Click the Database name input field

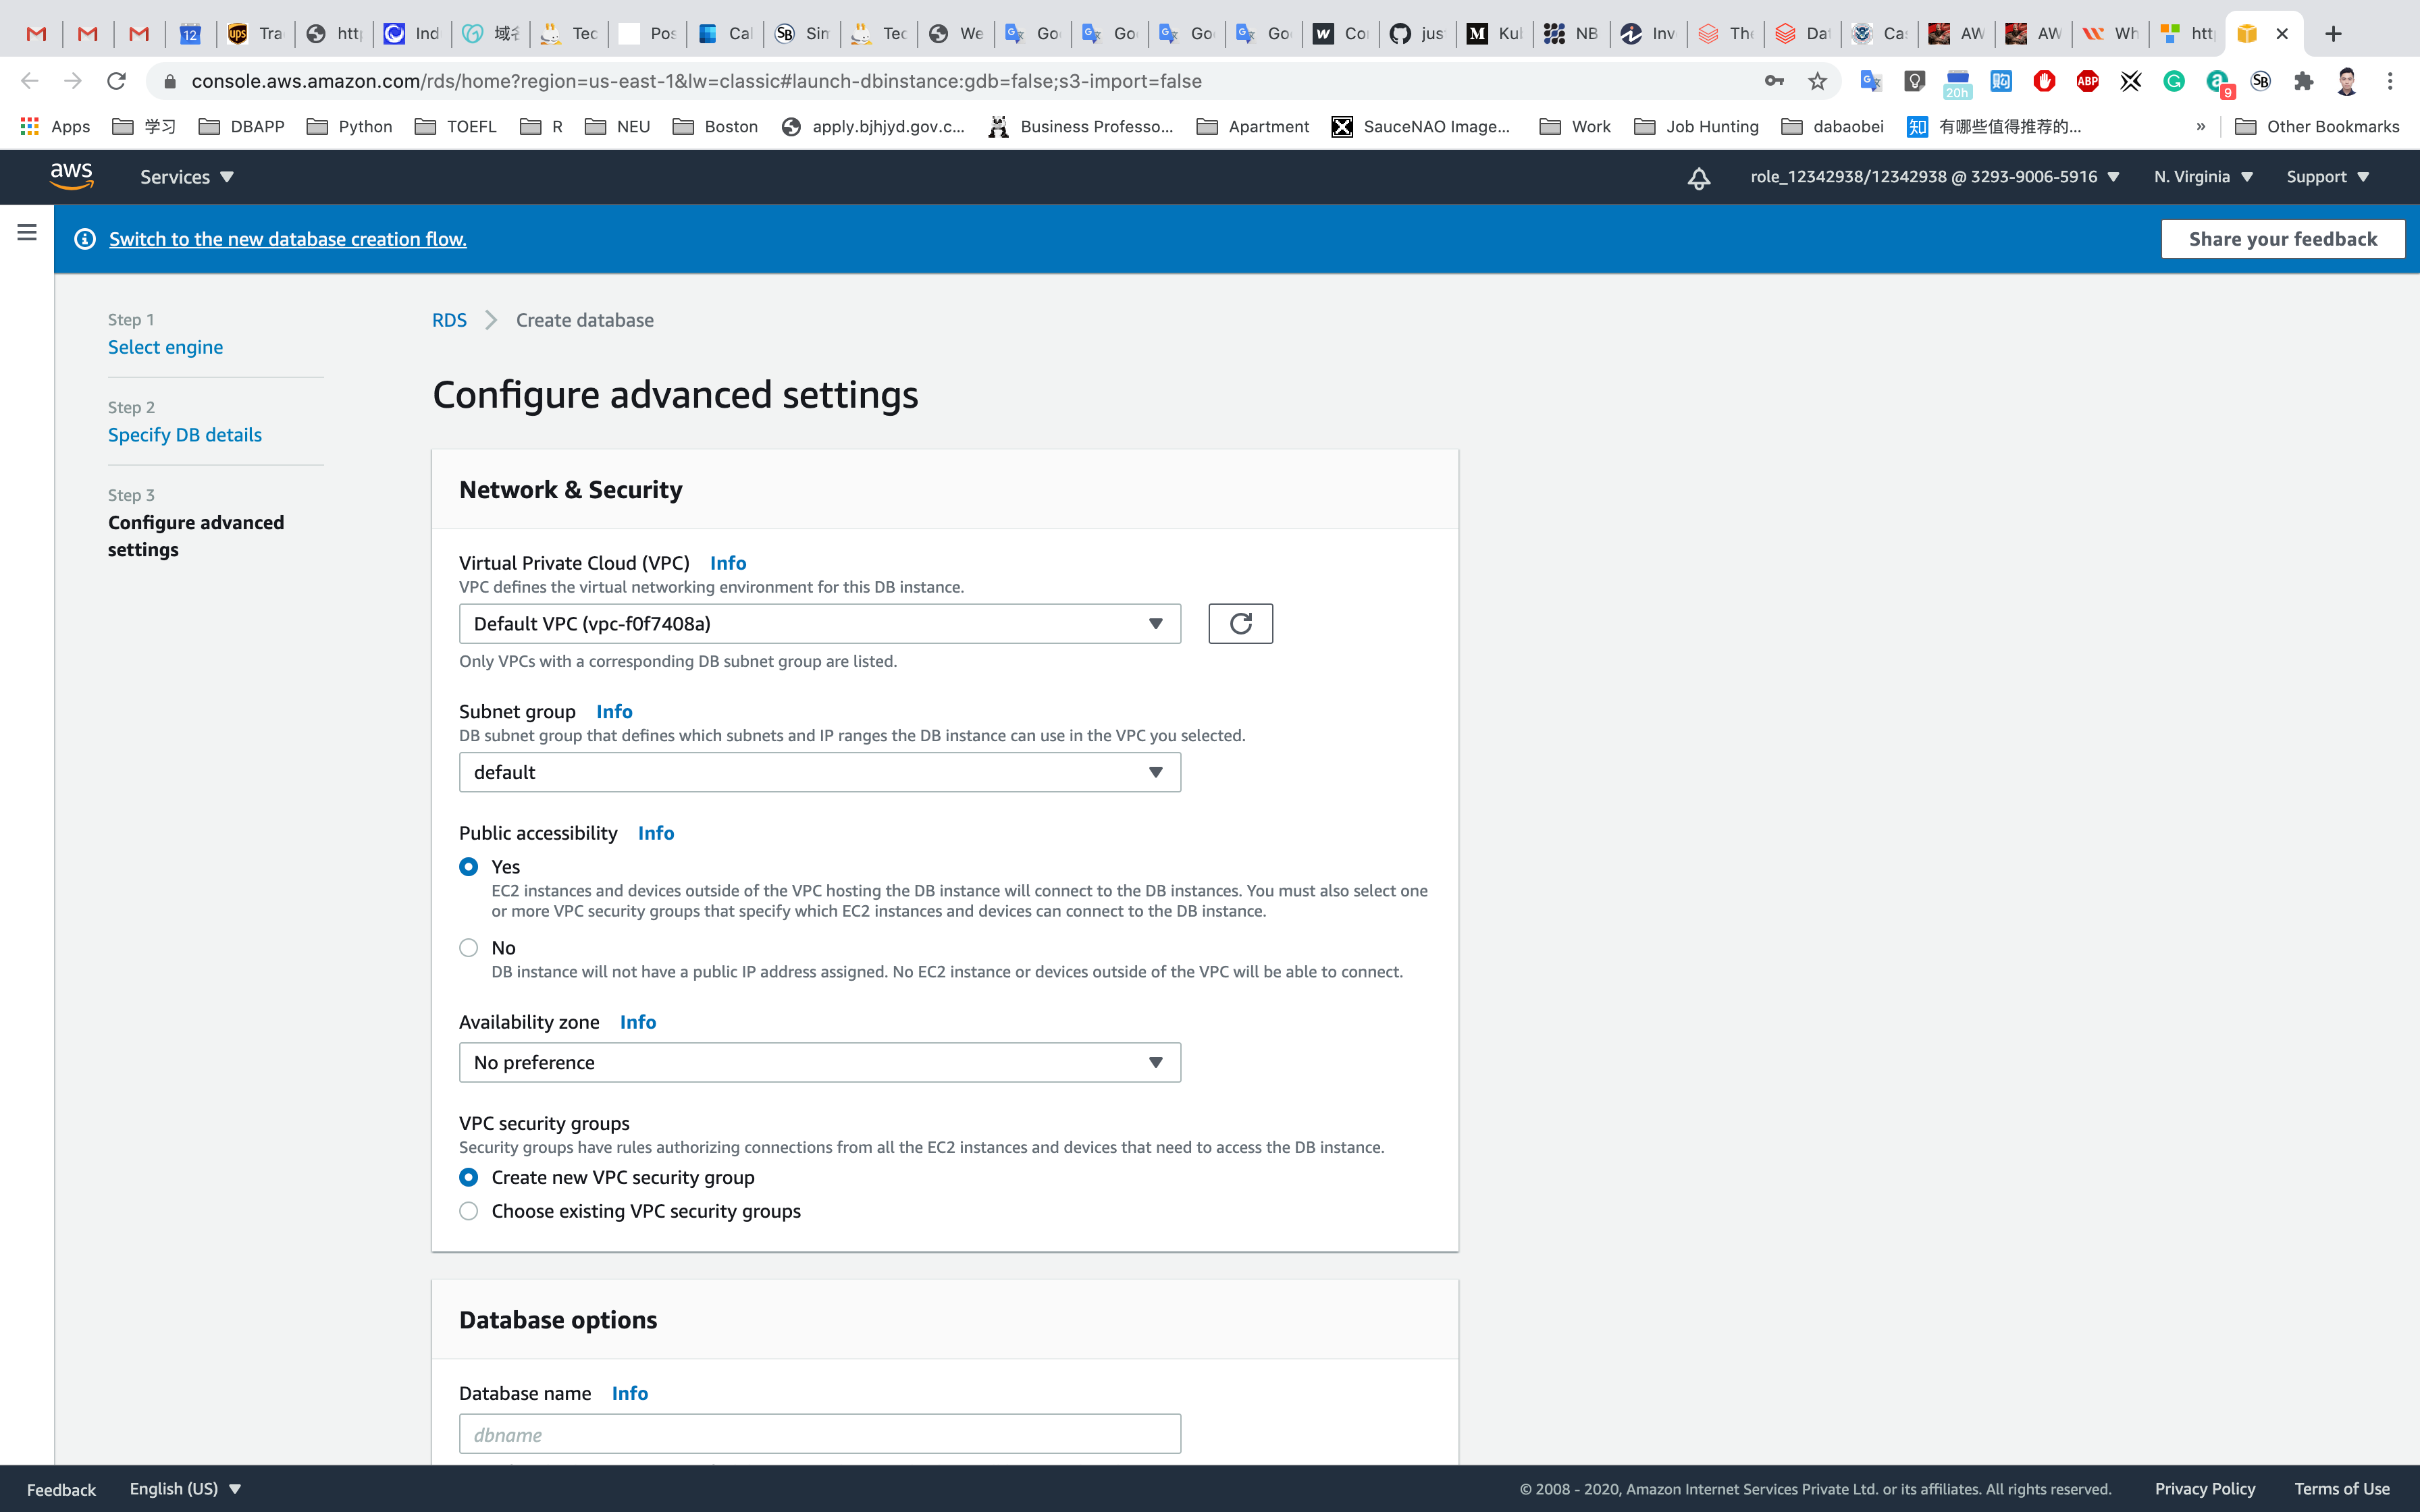(x=819, y=1434)
